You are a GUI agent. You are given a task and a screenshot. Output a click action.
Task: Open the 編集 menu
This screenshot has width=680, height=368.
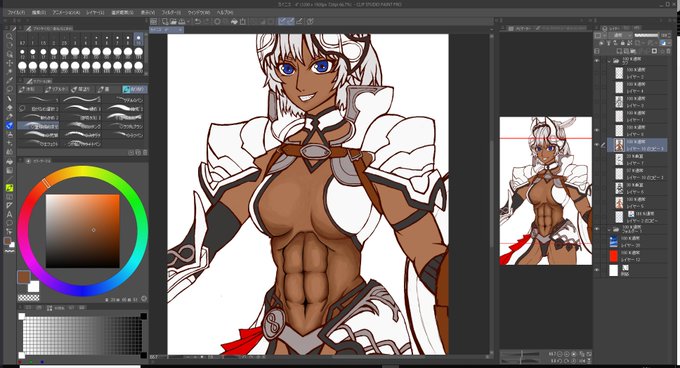click(39, 13)
